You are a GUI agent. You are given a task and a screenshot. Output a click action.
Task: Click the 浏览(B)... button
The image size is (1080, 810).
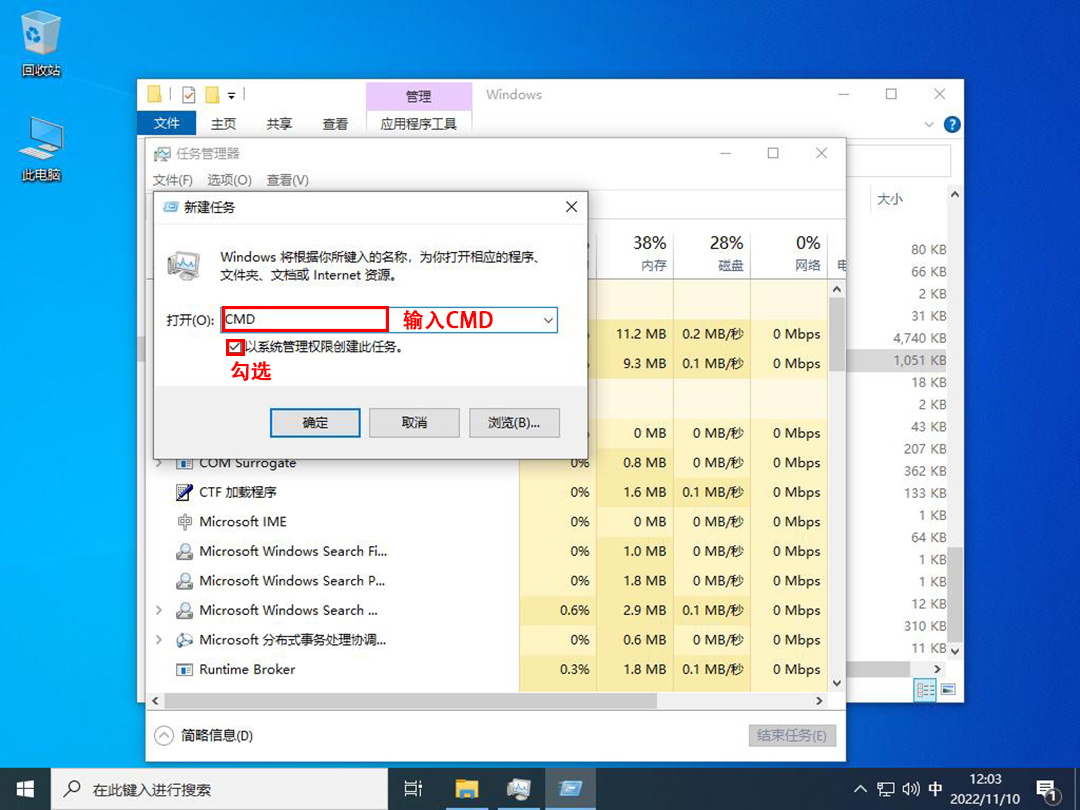click(514, 423)
